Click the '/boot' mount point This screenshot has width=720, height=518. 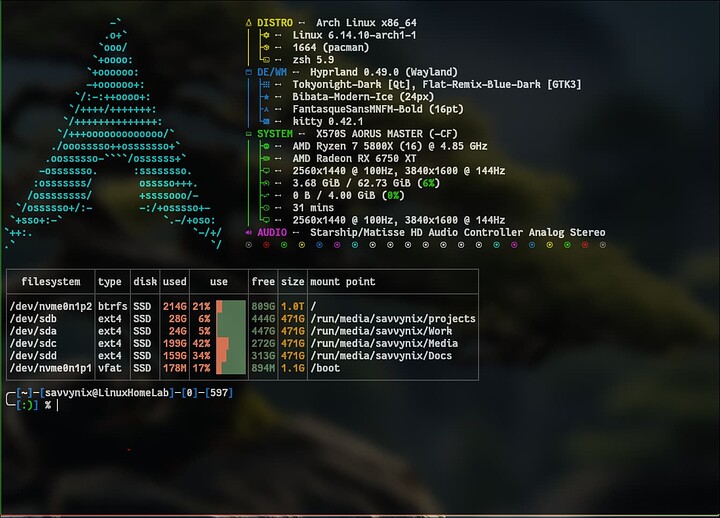point(325,368)
